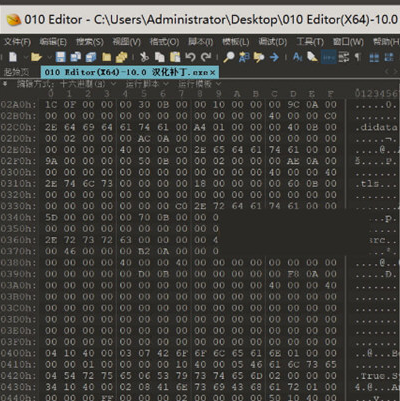Save the file with the floppy disk icon
The image size is (400, 401).
[60, 57]
